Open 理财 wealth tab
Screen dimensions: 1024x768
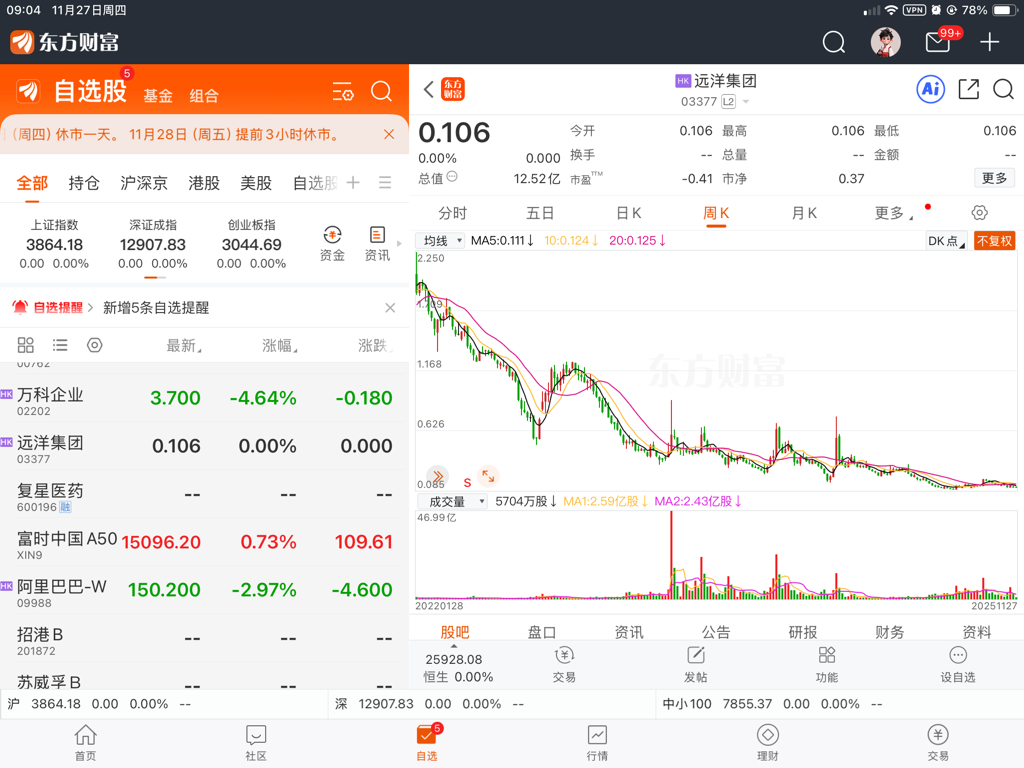pyautogui.click(x=767, y=743)
